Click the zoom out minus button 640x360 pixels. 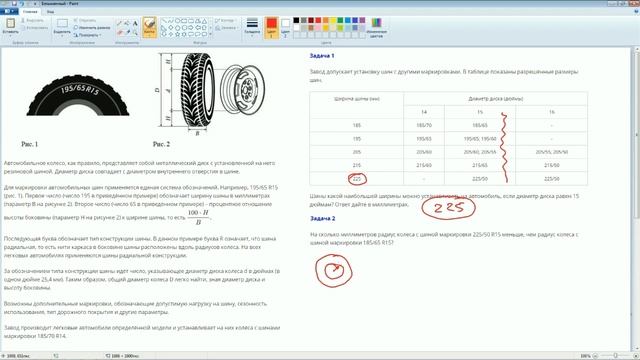pos(595,356)
